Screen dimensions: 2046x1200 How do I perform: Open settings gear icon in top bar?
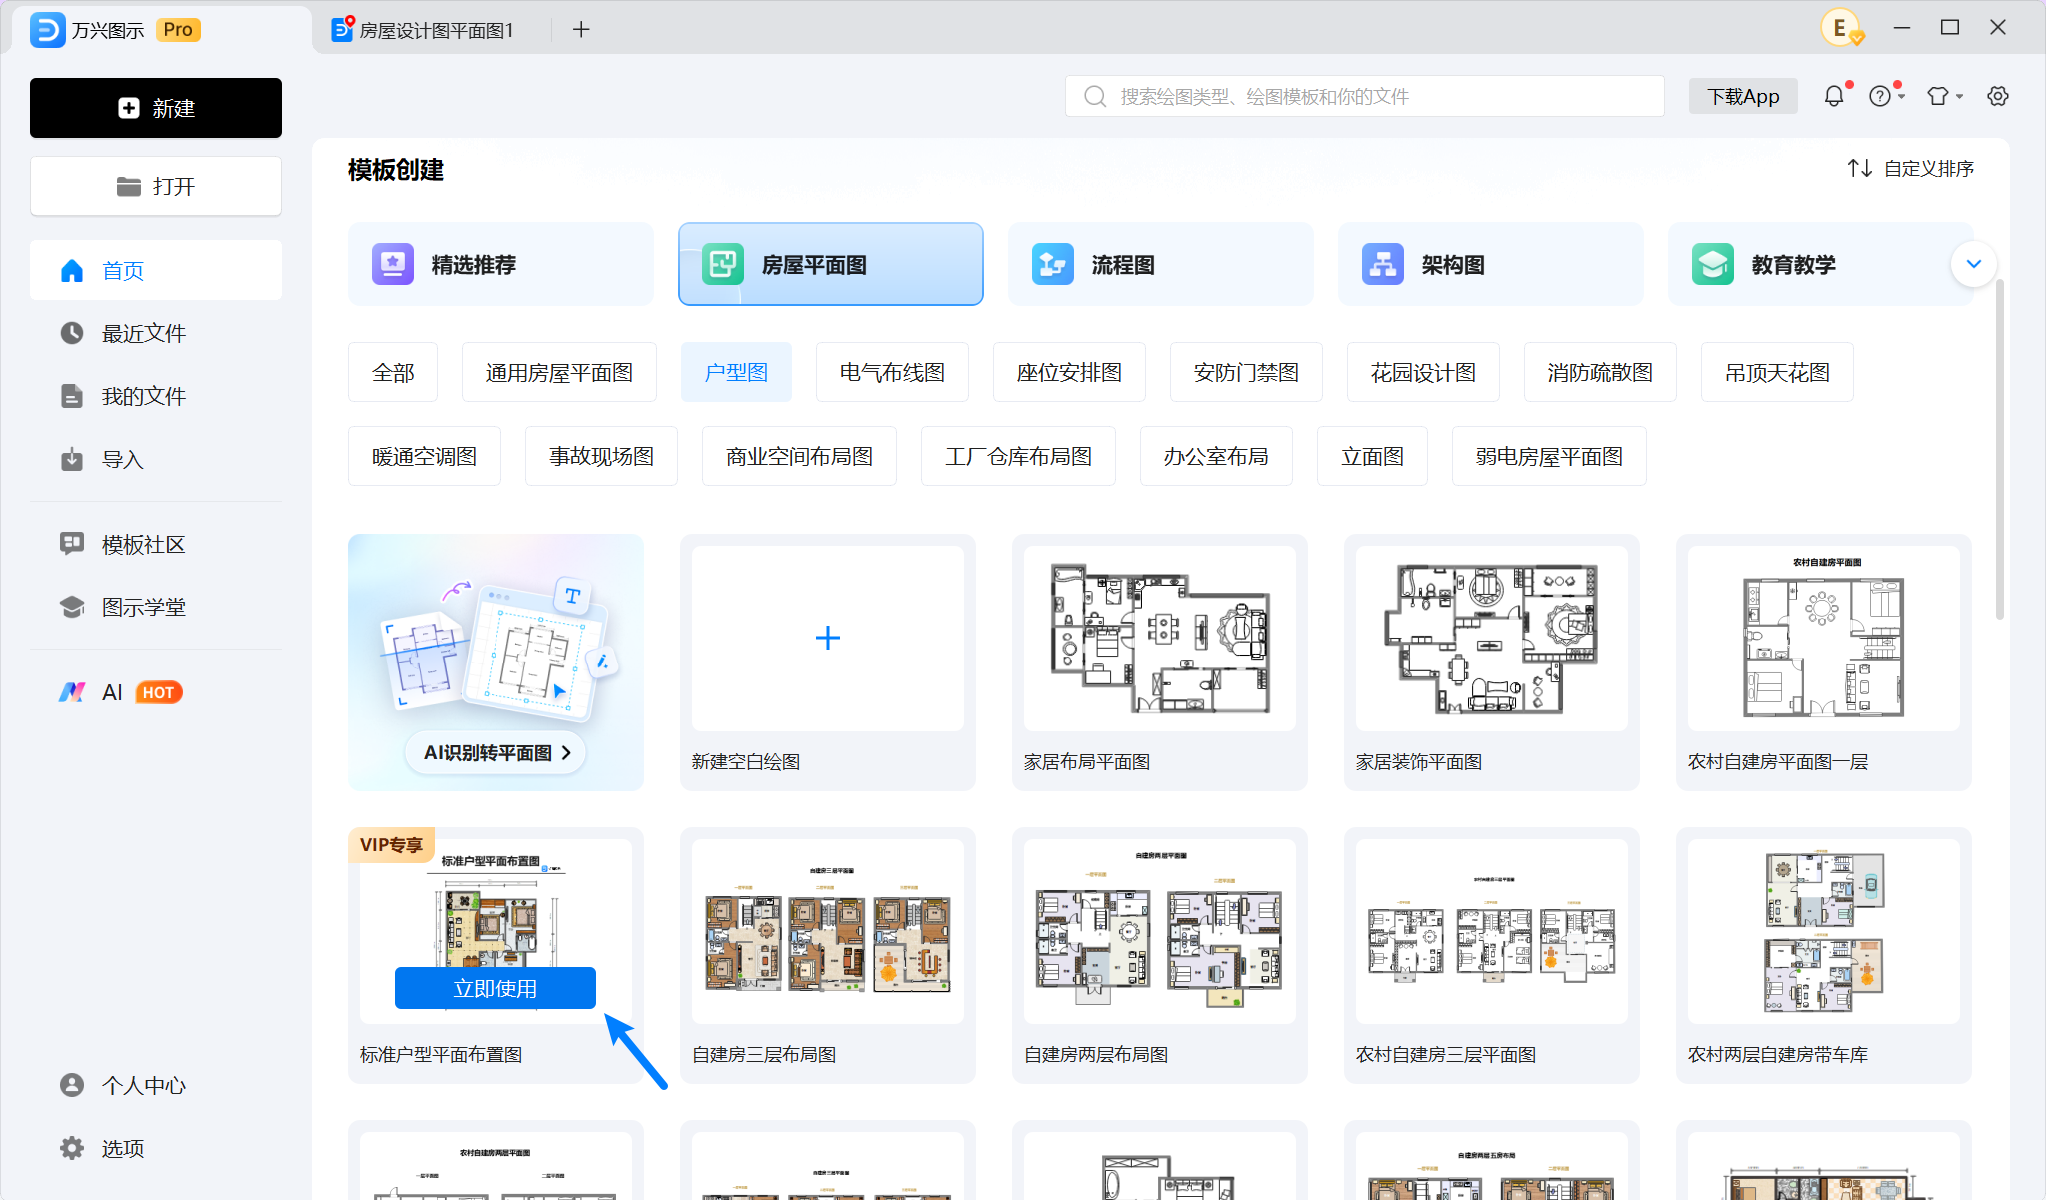[x=1997, y=96]
